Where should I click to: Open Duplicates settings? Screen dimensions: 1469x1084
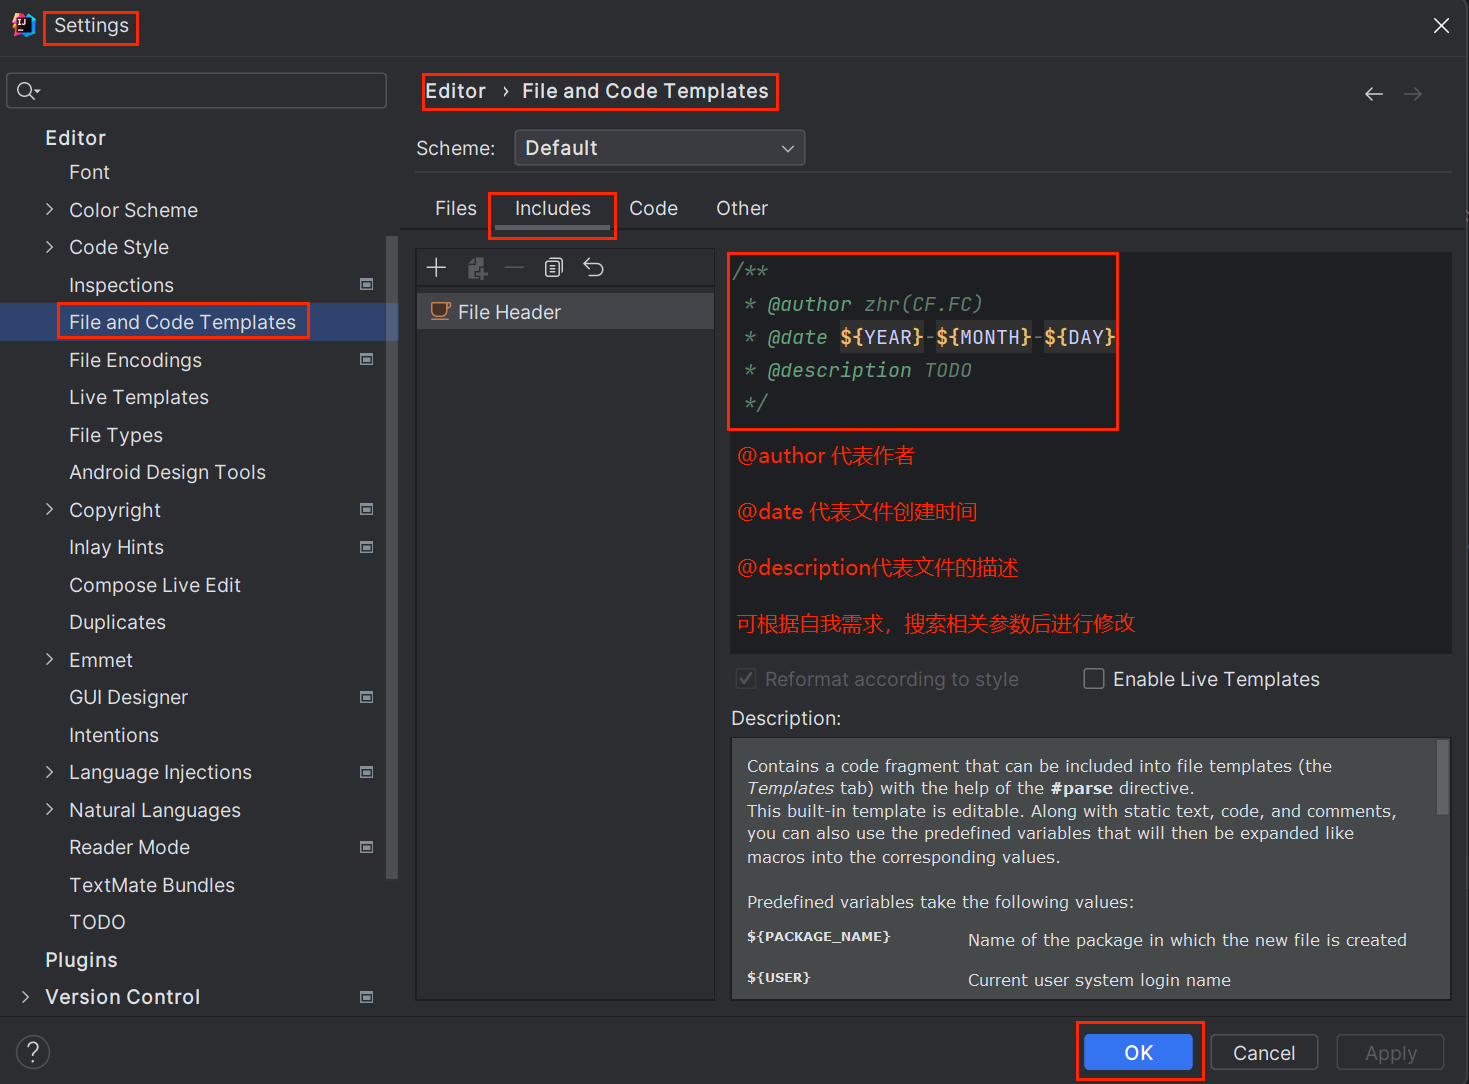click(x=118, y=622)
